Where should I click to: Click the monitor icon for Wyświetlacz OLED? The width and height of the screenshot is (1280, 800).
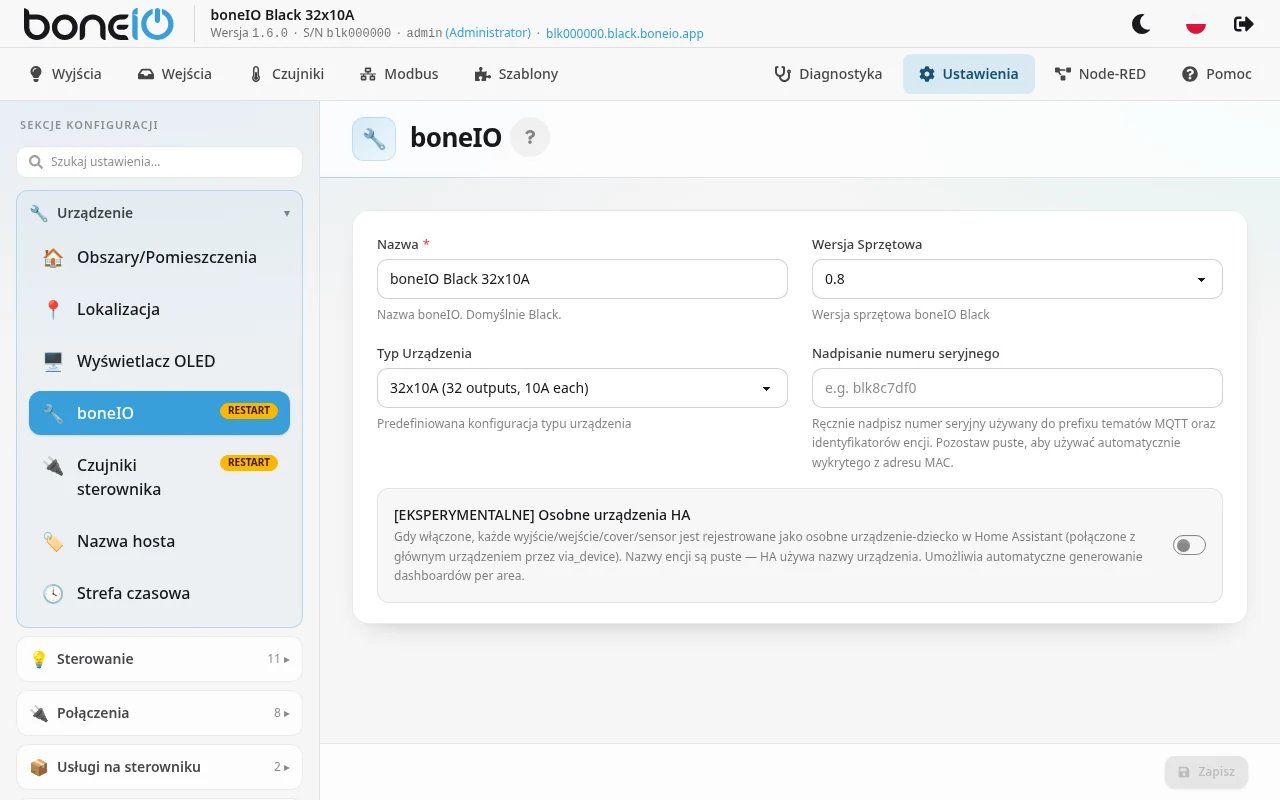pos(53,361)
